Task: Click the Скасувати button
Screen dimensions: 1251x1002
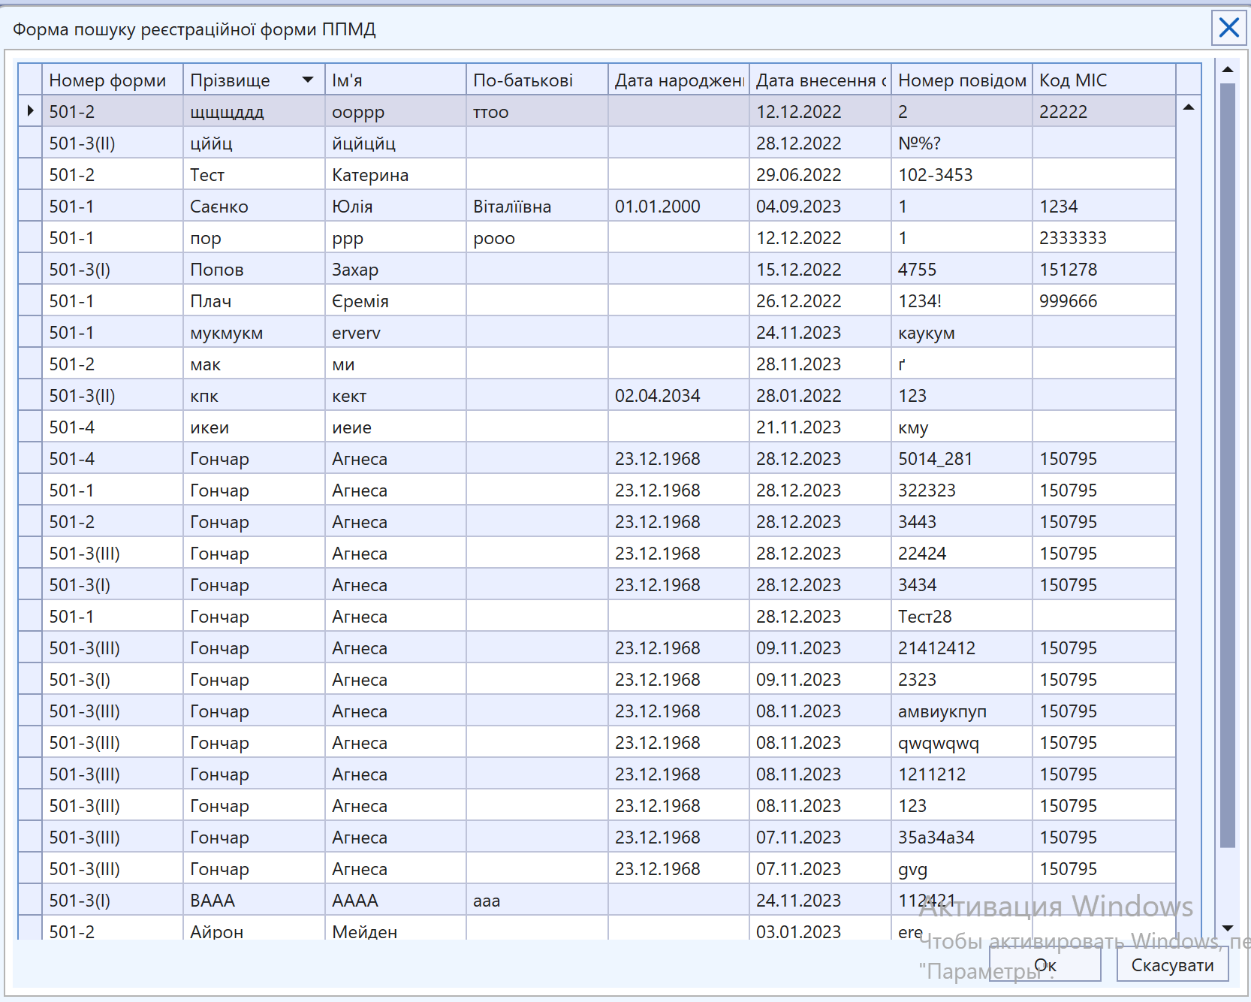Action: 1172,965
